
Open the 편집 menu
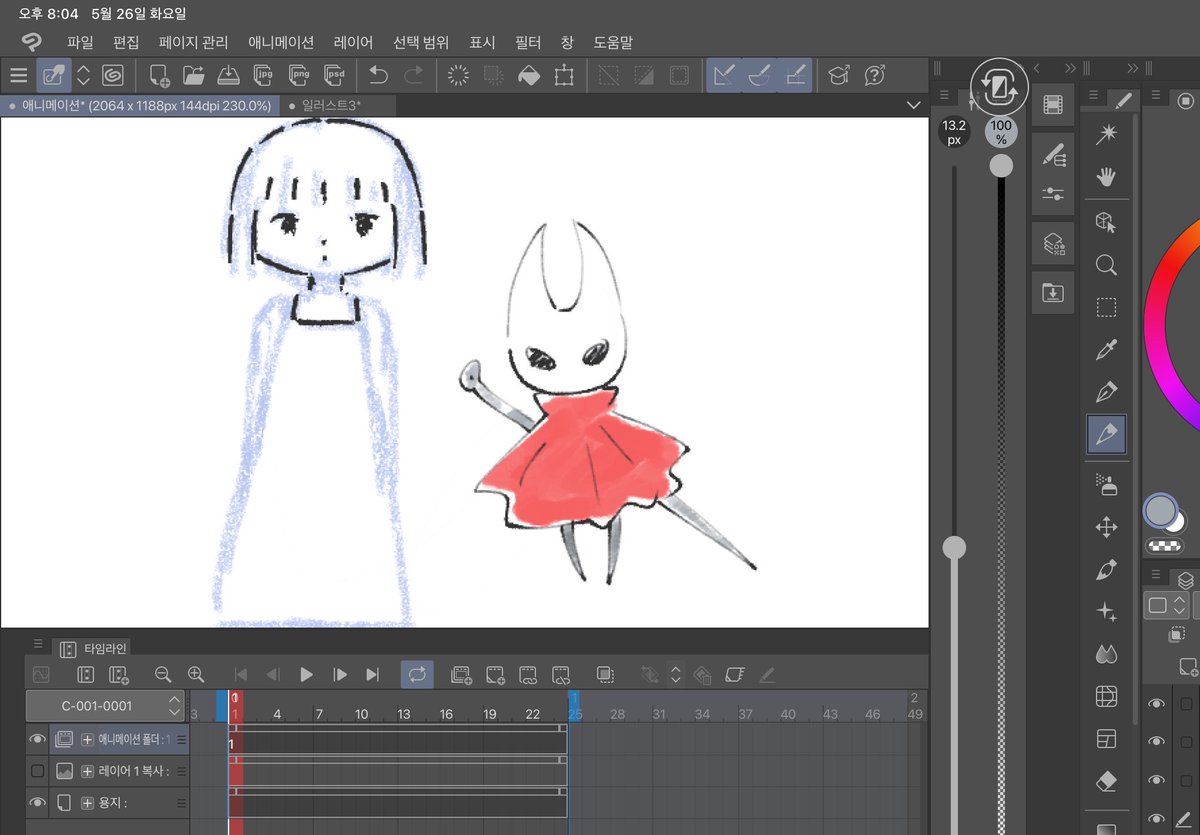(126, 43)
